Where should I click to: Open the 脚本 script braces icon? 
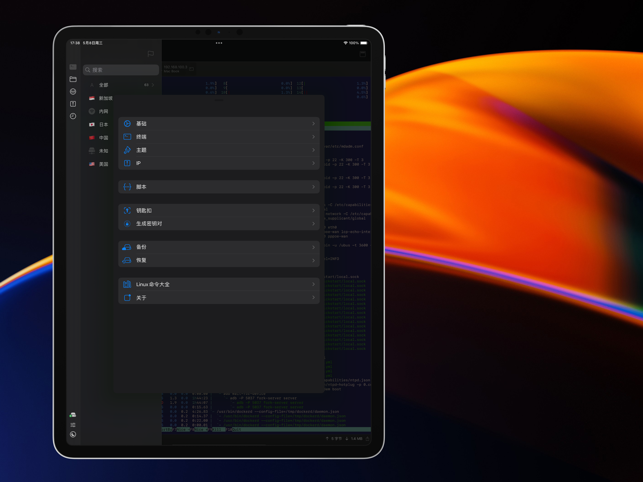pos(127,187)
